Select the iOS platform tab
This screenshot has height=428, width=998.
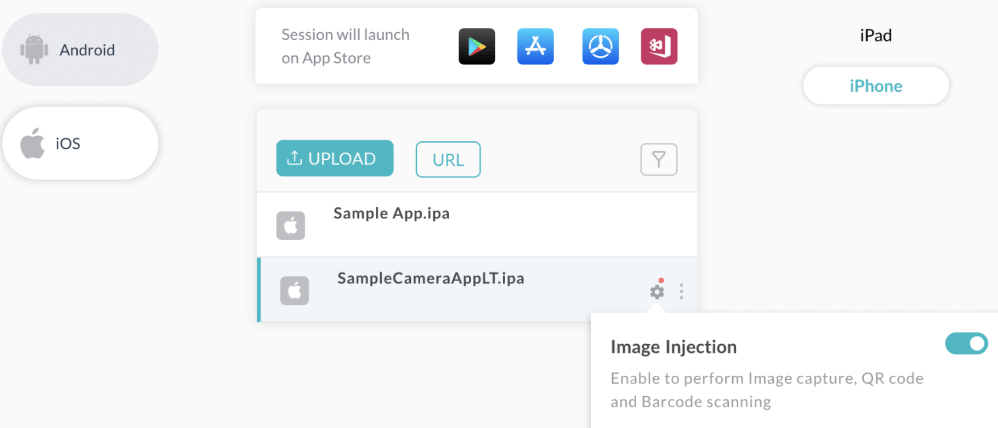[x=80, y=143]
